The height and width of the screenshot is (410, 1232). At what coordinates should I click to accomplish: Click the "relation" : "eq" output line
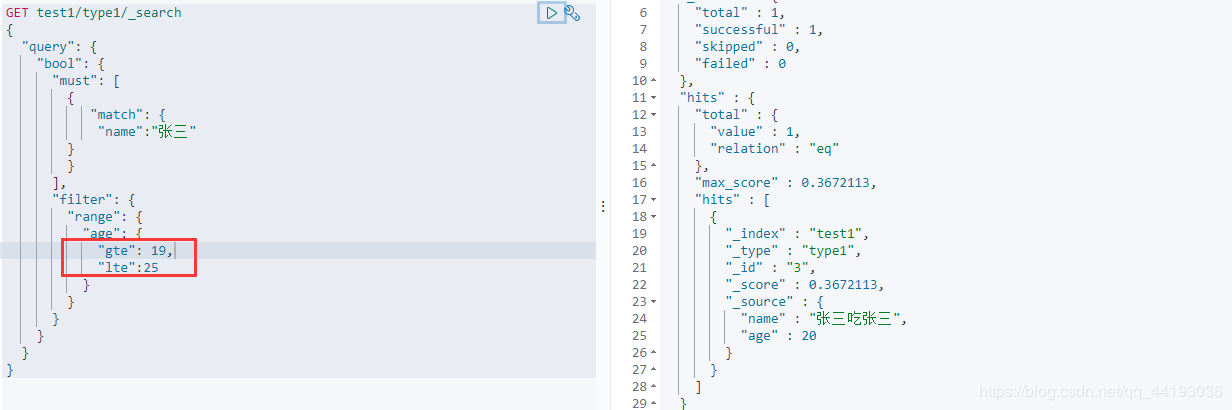pos(774,148)
